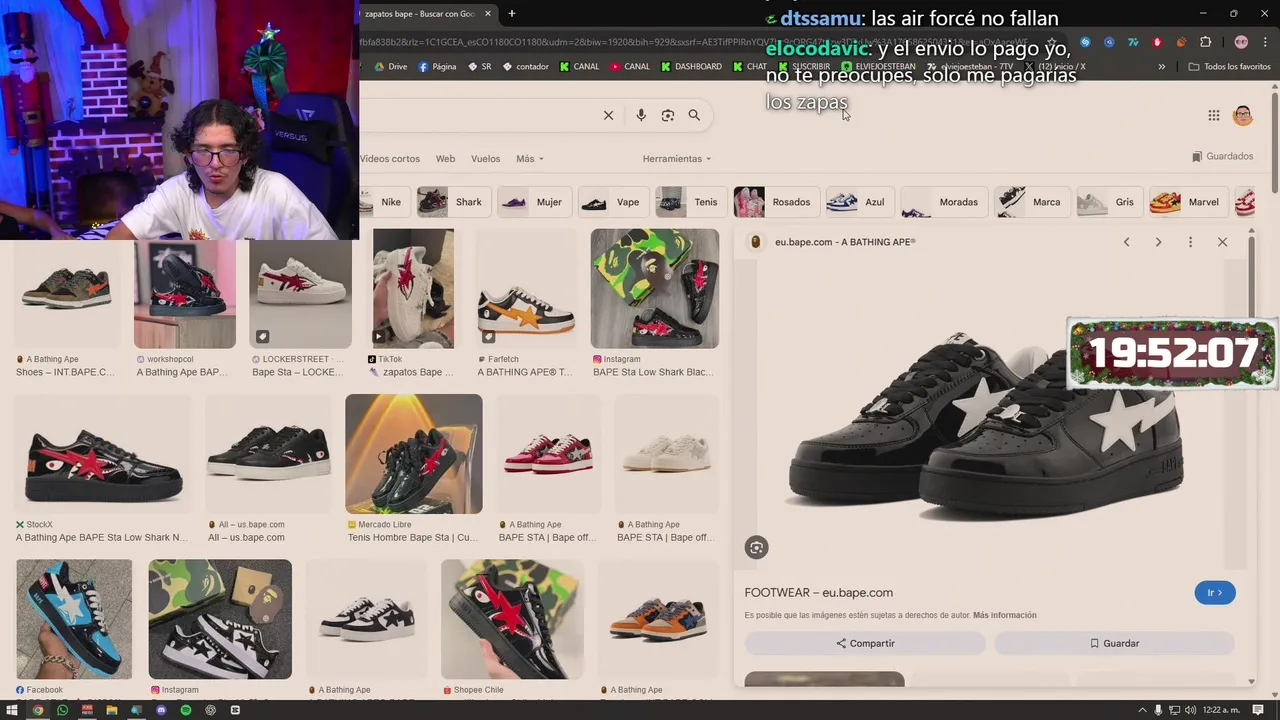This screenshot has height=720, width=1280.
Task: Filter images by the Marca chip
Action: [x=1031, y=202]
